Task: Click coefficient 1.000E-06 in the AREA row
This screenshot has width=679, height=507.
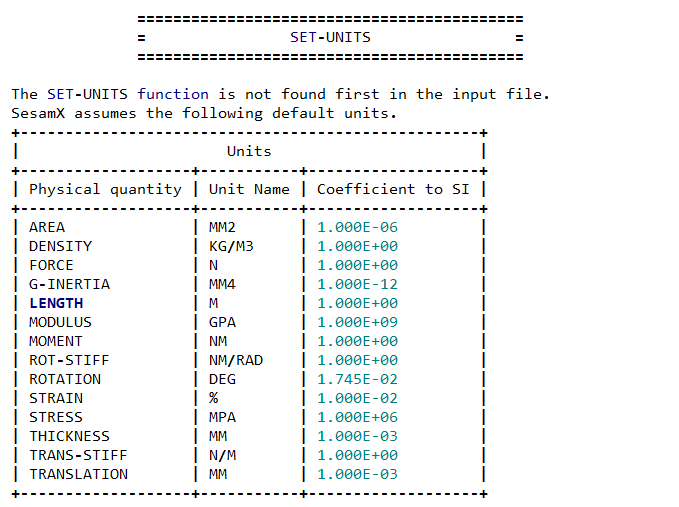Action: (357, 228)
